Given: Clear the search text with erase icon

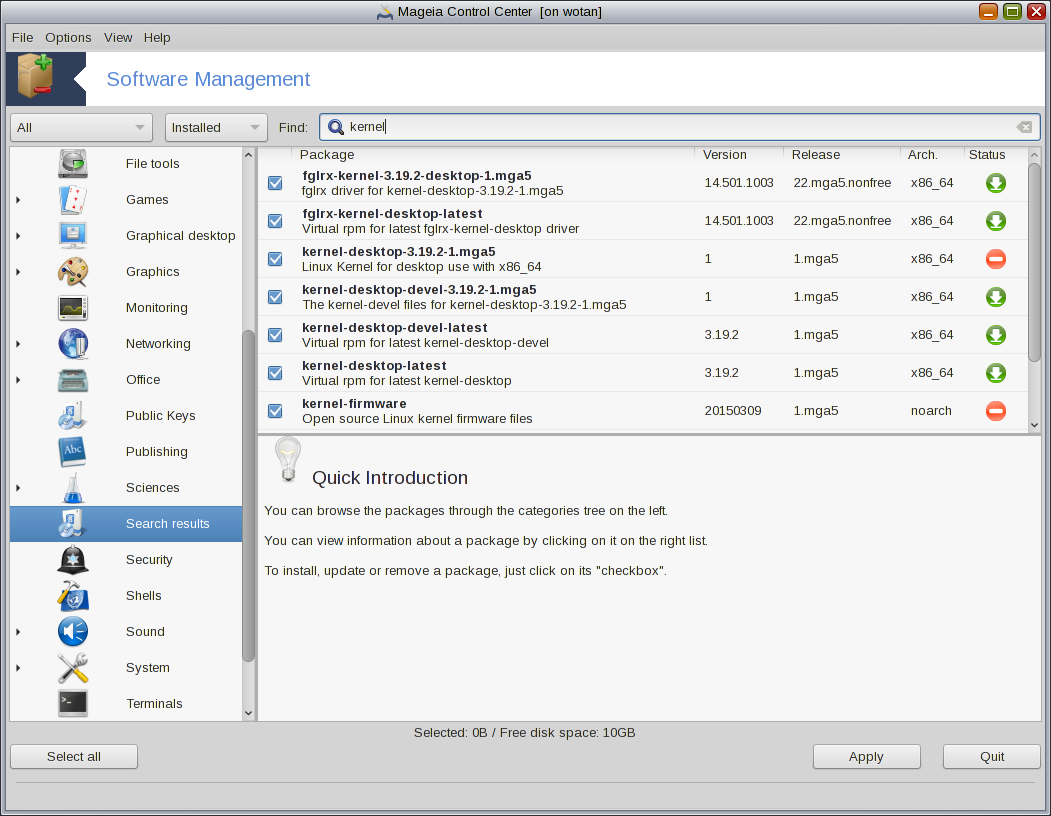Looking at the screenshot, I should [1024, 127].
